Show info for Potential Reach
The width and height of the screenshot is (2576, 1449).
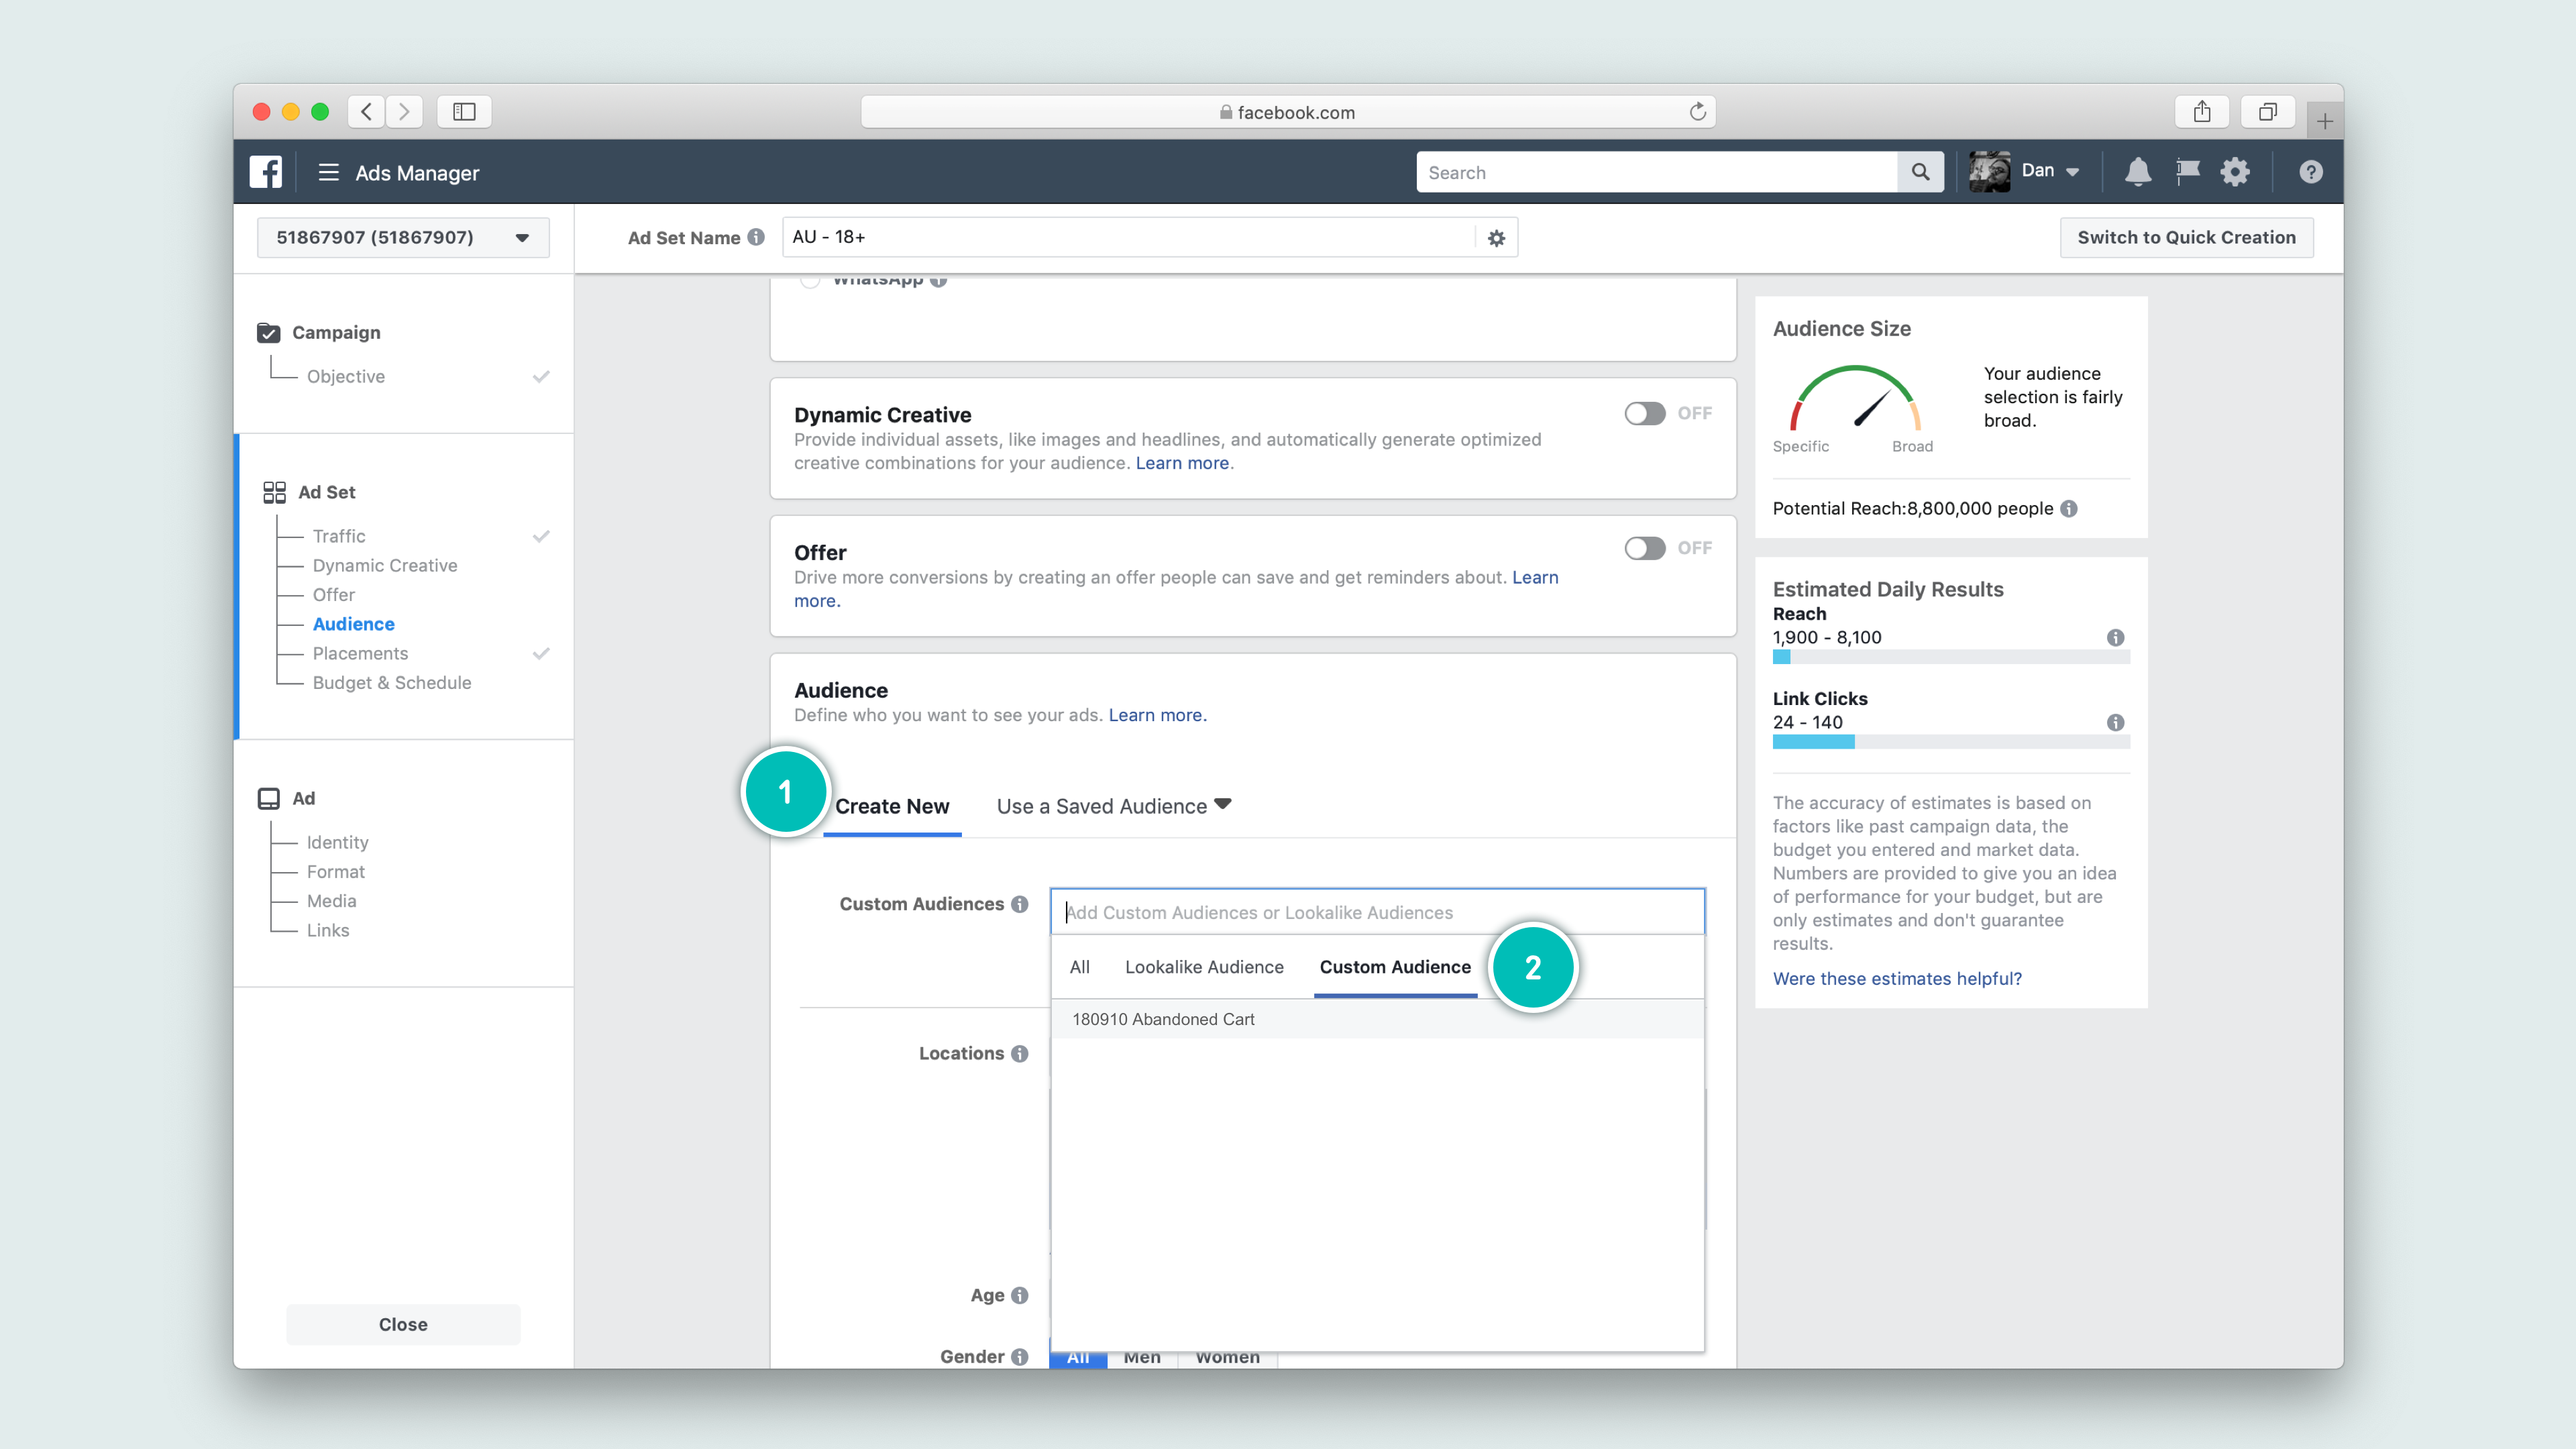point(2069,508)
